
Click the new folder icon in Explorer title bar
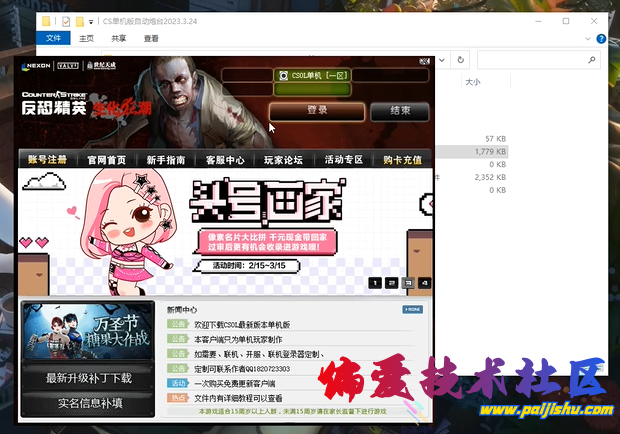tap(80, 21)
